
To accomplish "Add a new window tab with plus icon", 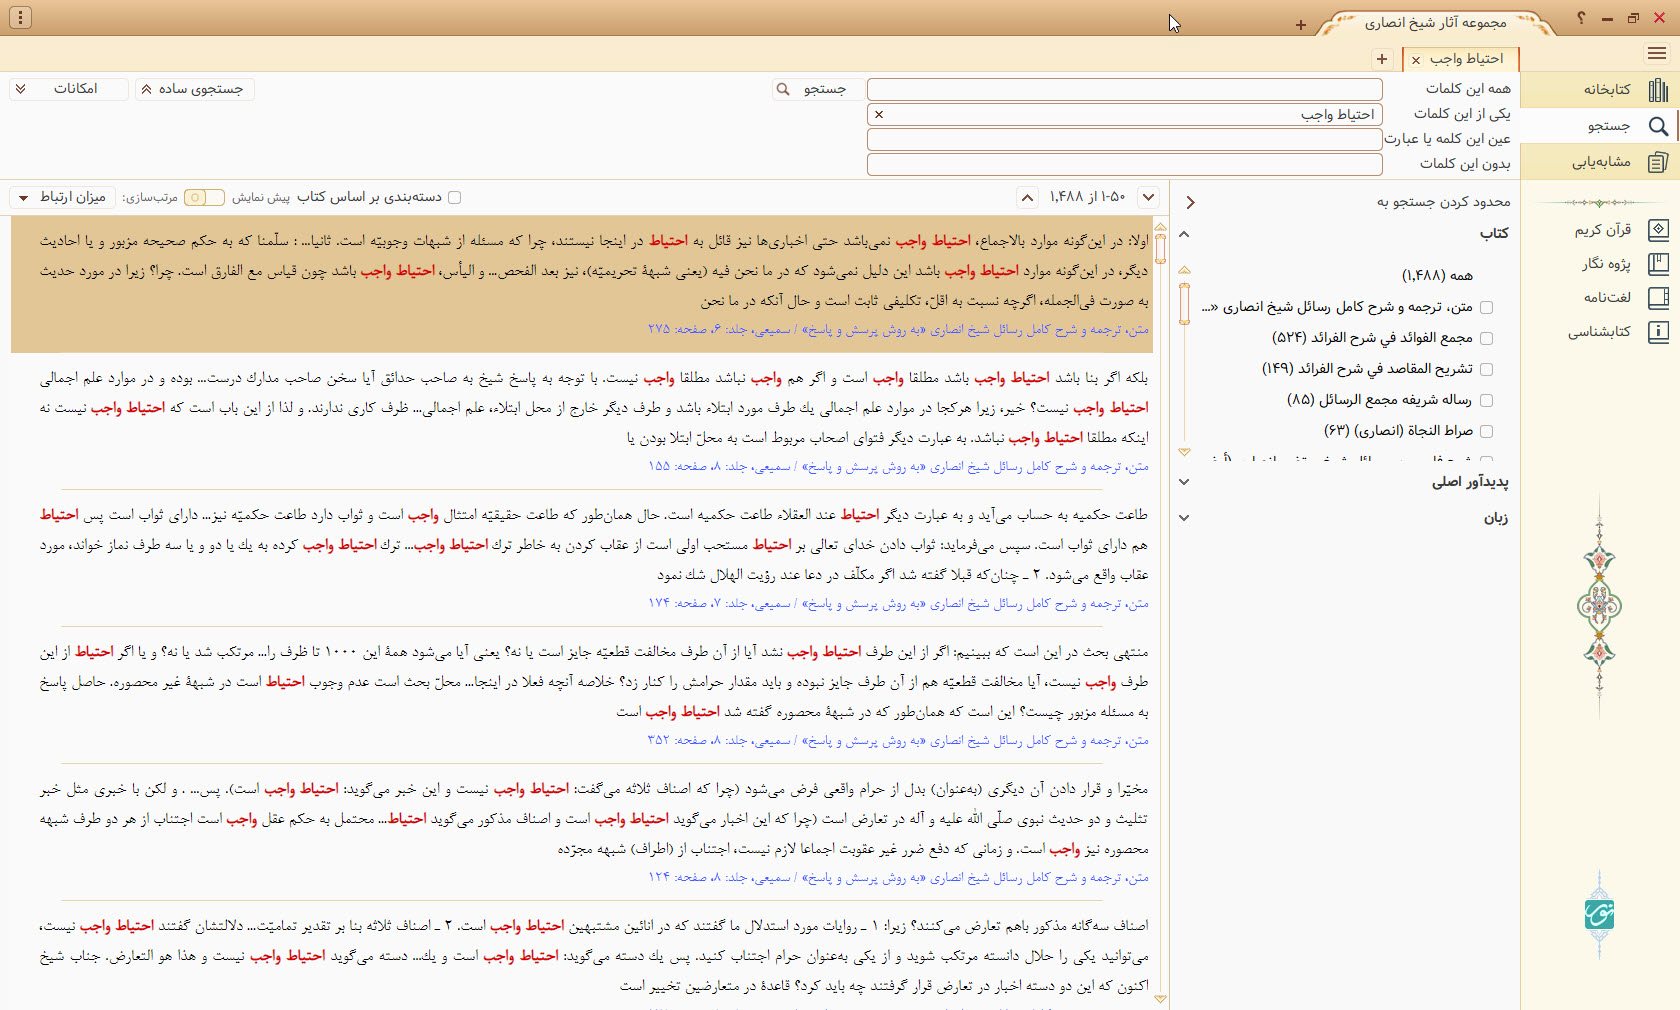I will coord(1301,25).
